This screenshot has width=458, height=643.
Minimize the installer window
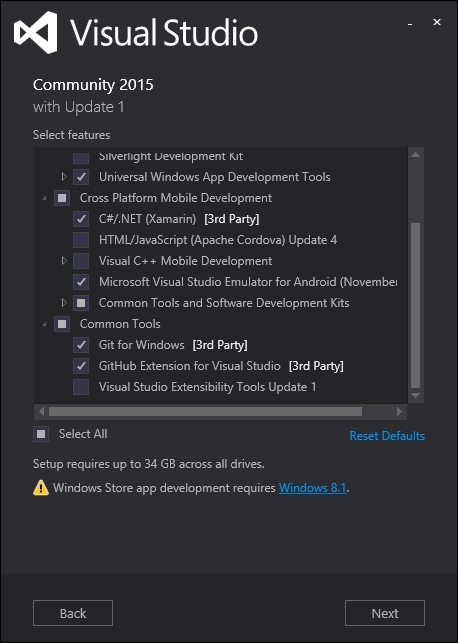click(x=410, y=24)
